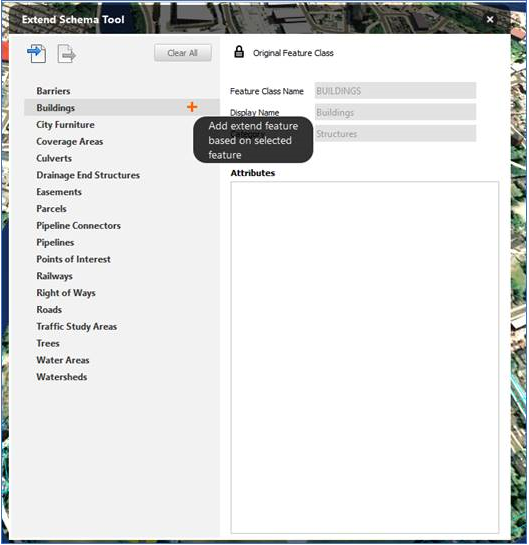Select Water Areas feature class
The height and width of the screenshot is (545, 529).
point(63,360)
